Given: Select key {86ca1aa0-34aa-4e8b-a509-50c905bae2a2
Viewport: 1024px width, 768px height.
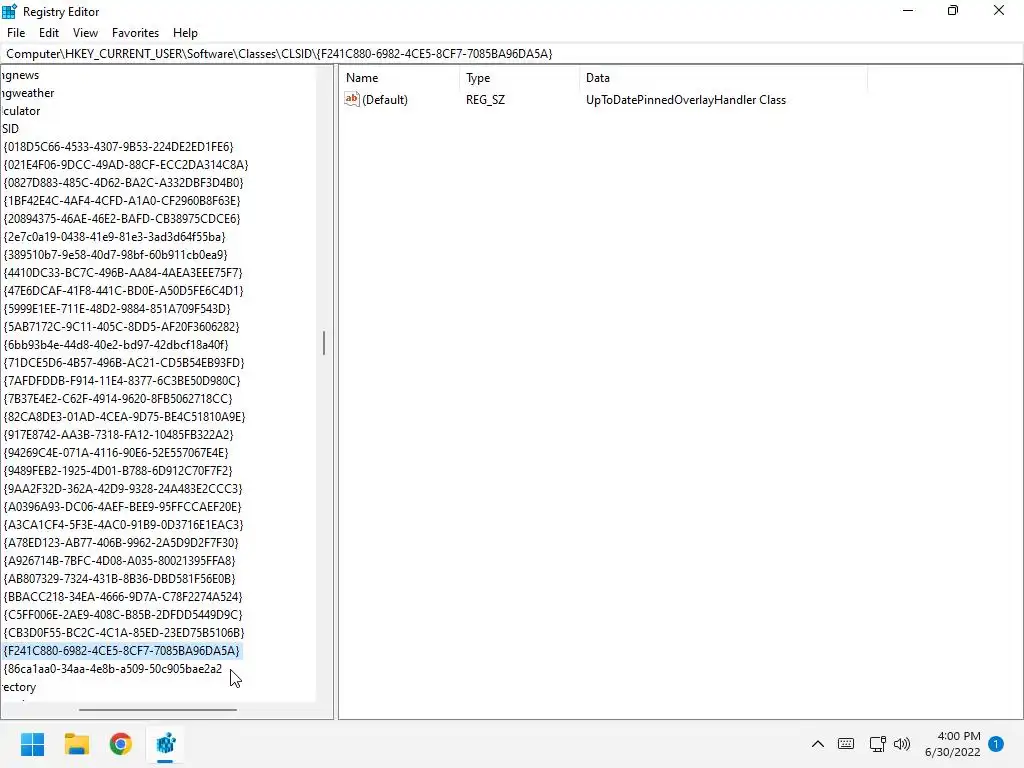Looking at the screenshot, I should click(112, 669).
